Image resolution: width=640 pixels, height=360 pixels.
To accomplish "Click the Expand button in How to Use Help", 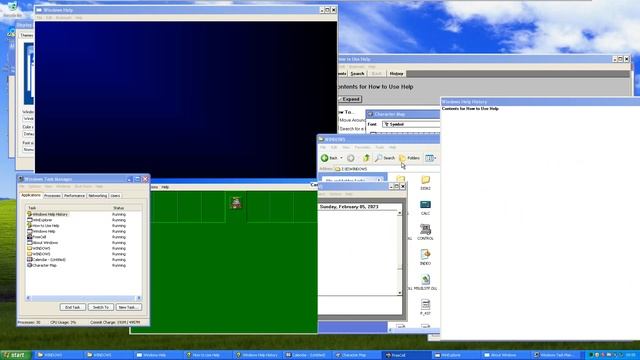I will pyautogui.click(x=349, y=99).
